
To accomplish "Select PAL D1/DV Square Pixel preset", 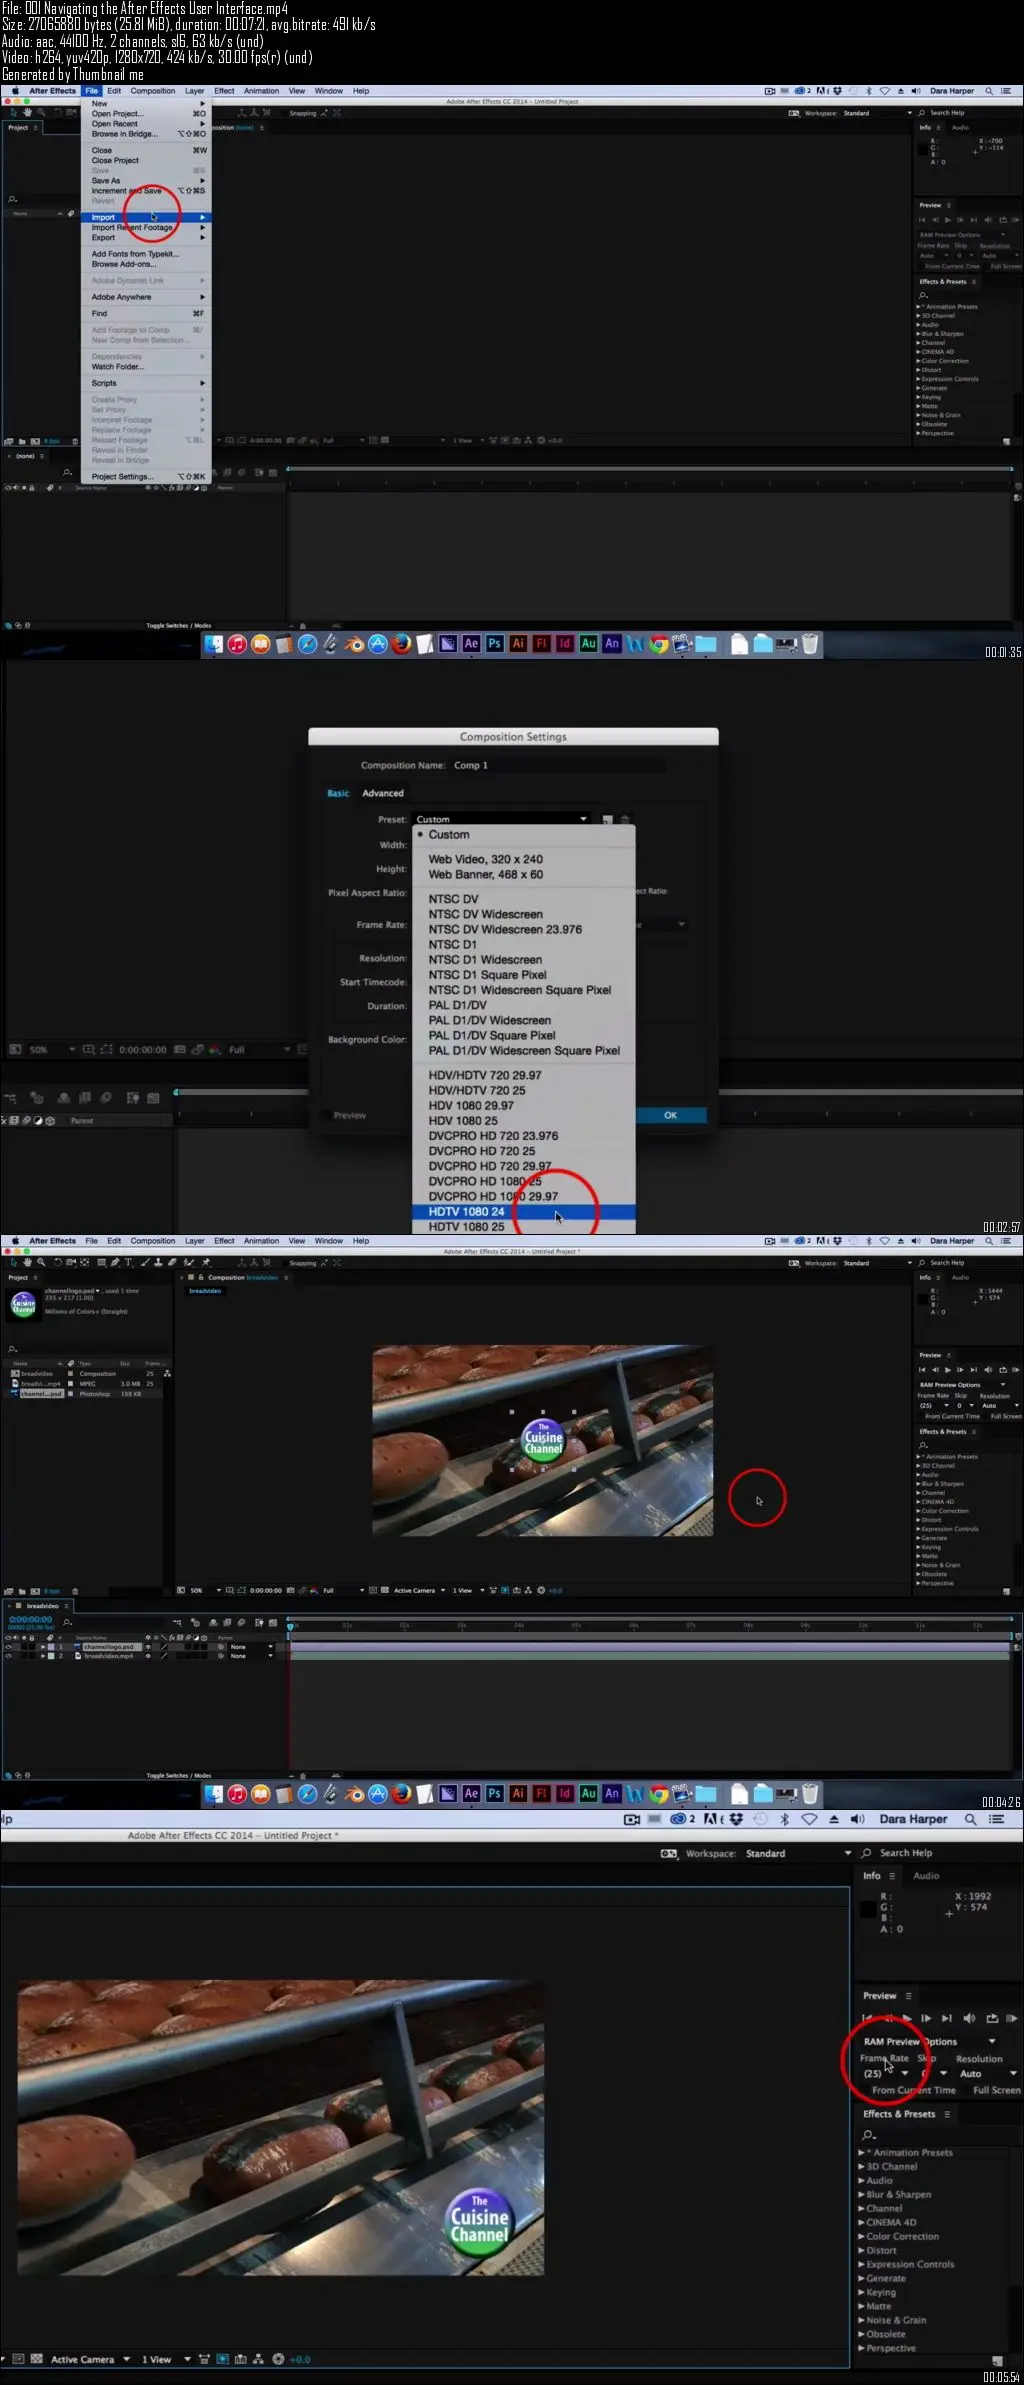I will [524, 1035].
